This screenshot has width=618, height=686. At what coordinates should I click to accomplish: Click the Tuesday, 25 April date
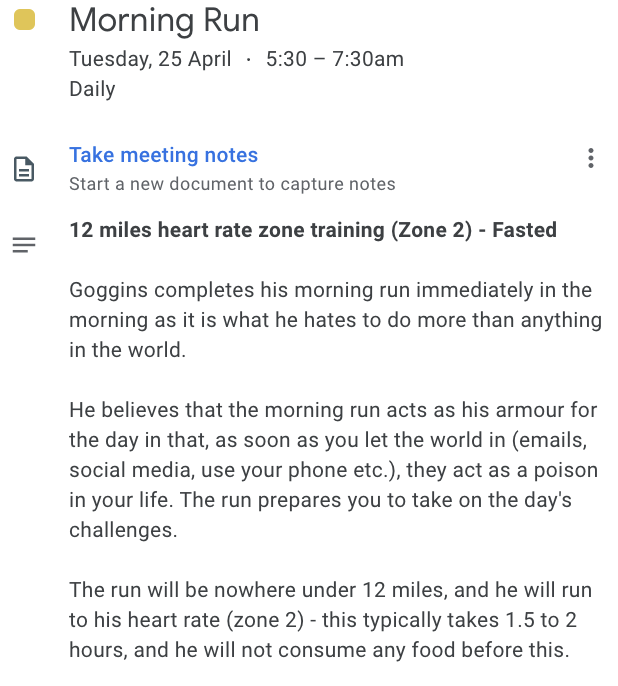coord(150,59)
